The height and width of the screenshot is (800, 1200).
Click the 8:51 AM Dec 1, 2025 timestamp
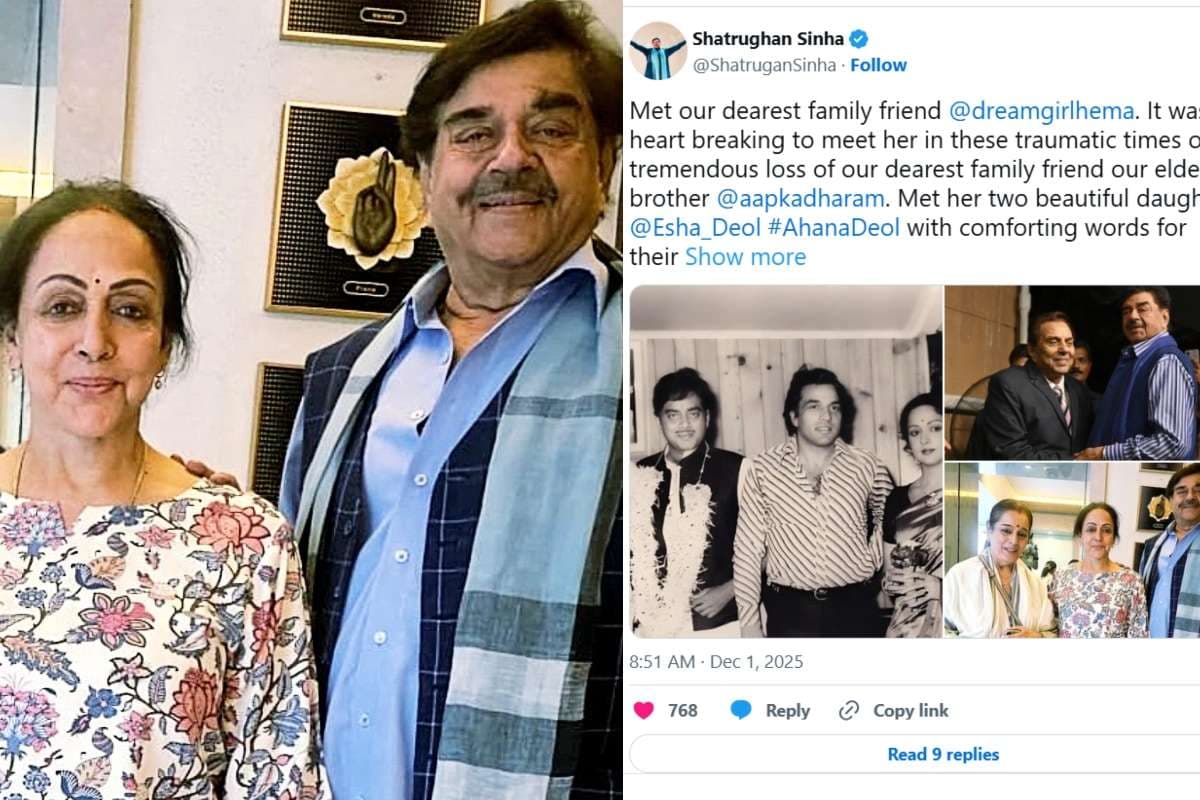pos(716,662)
